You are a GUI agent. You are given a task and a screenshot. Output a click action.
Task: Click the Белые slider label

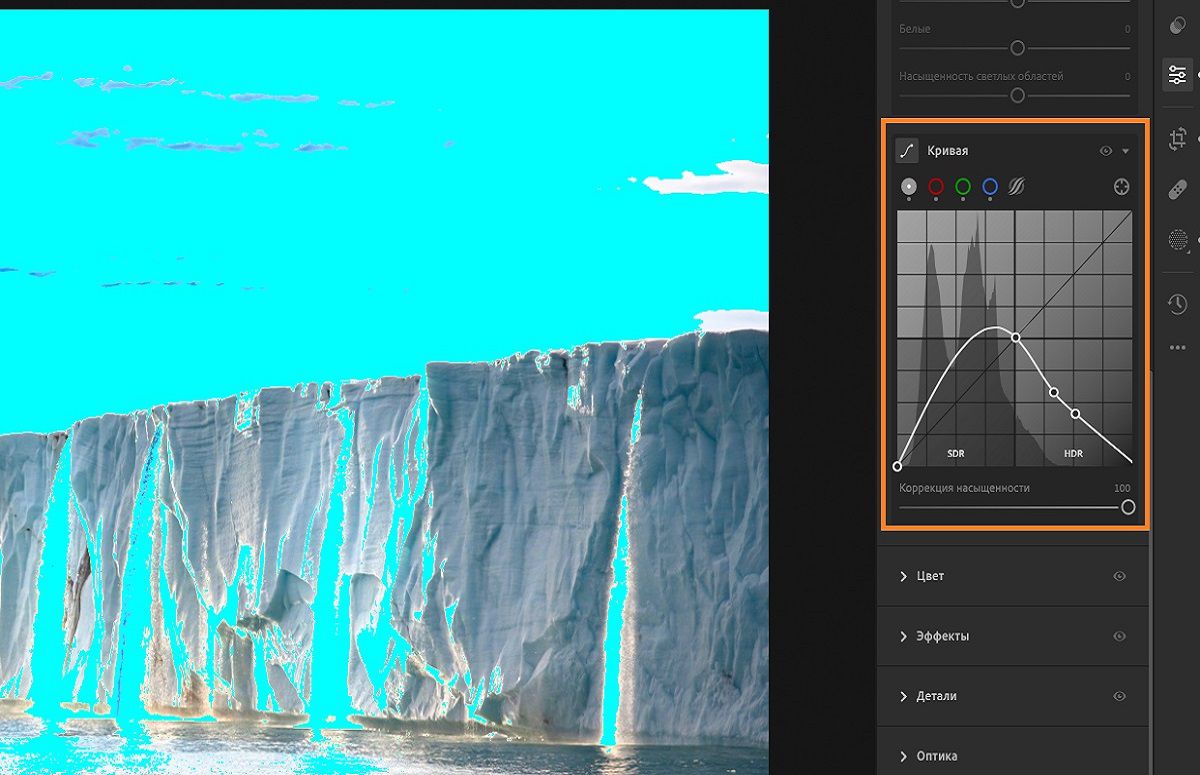915,29
